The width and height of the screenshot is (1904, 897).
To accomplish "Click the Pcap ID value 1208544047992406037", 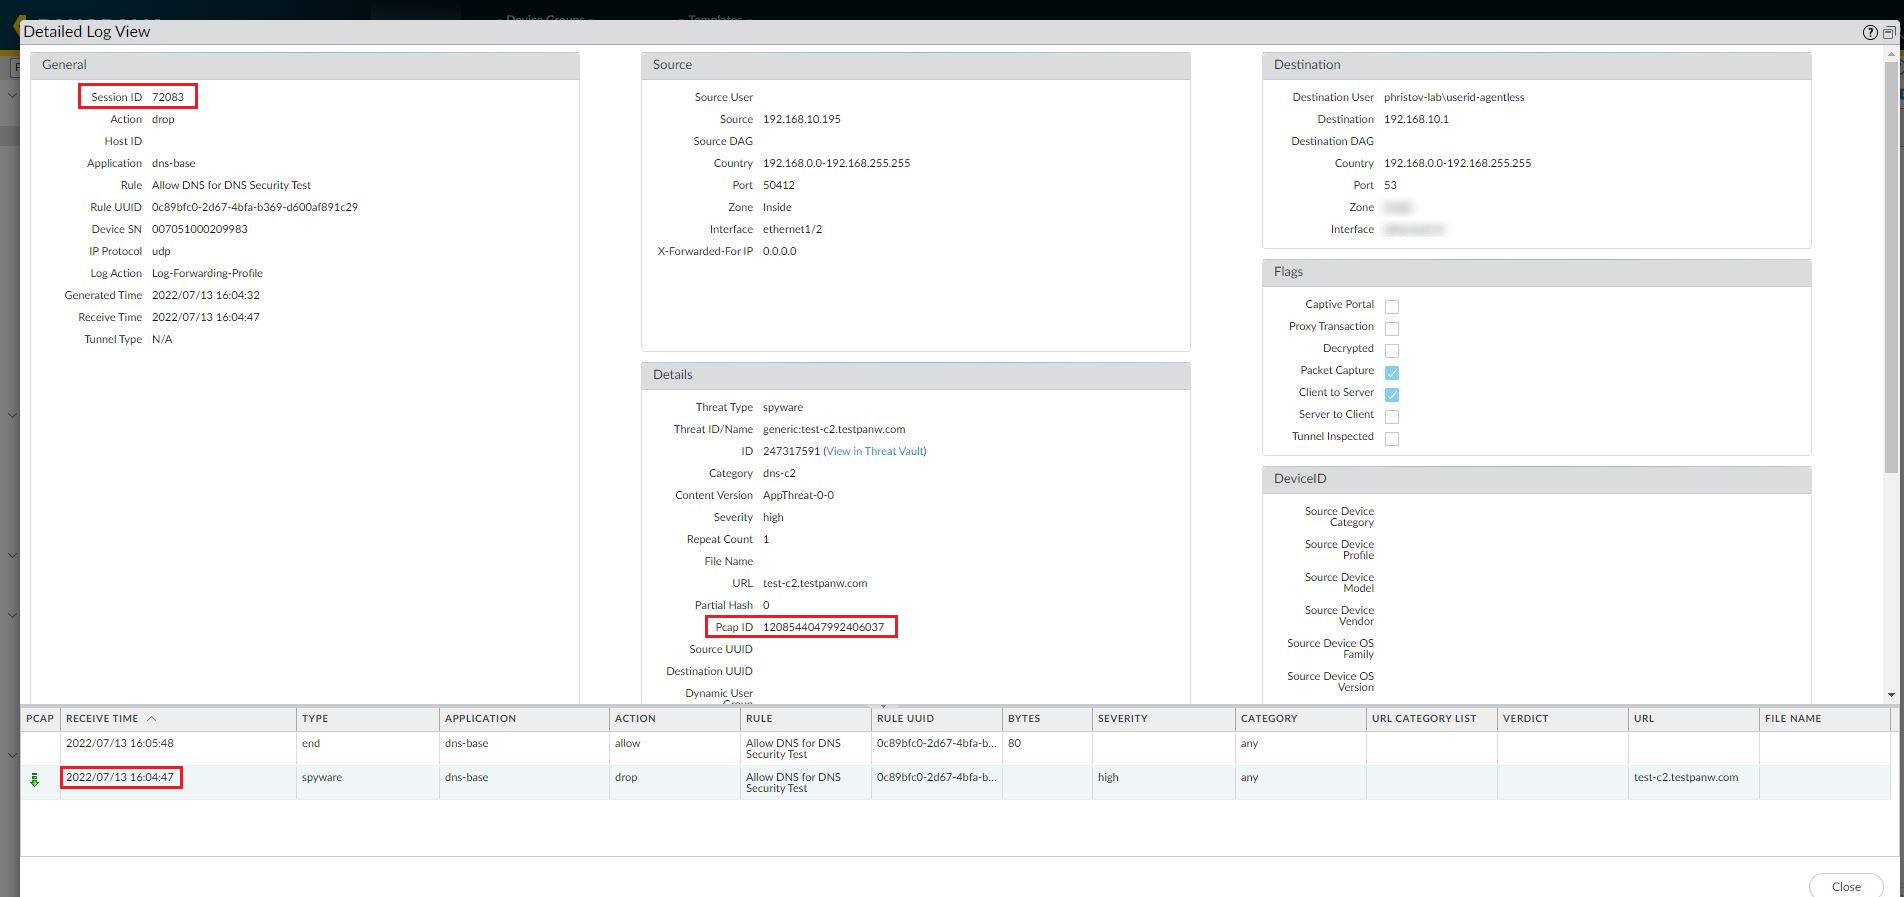I will 823,627.
